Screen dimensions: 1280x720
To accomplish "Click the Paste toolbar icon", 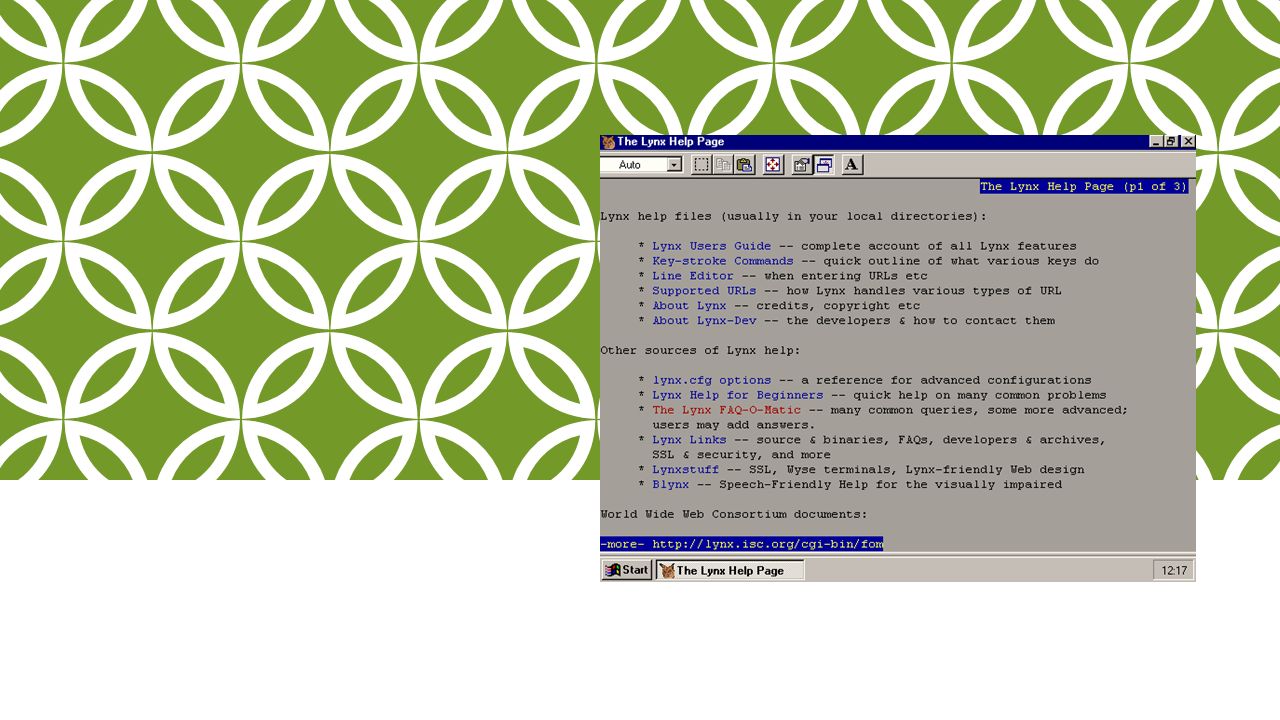I will click(x=744, y=165).
